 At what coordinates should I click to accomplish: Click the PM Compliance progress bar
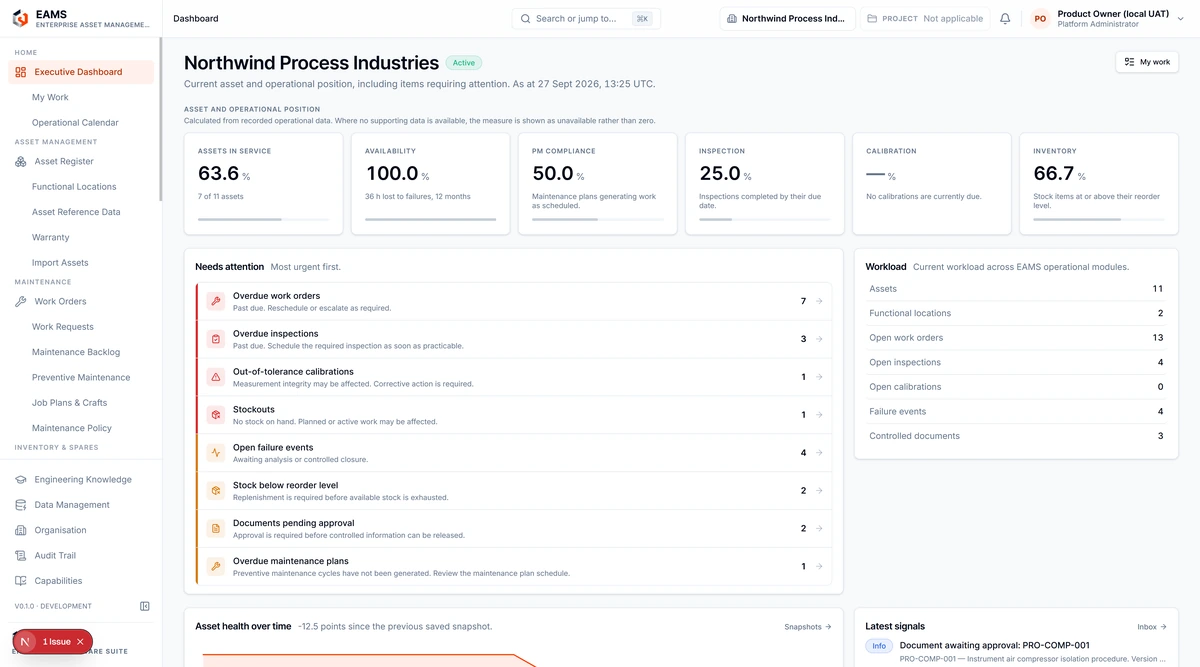click(x=597, y=219)
